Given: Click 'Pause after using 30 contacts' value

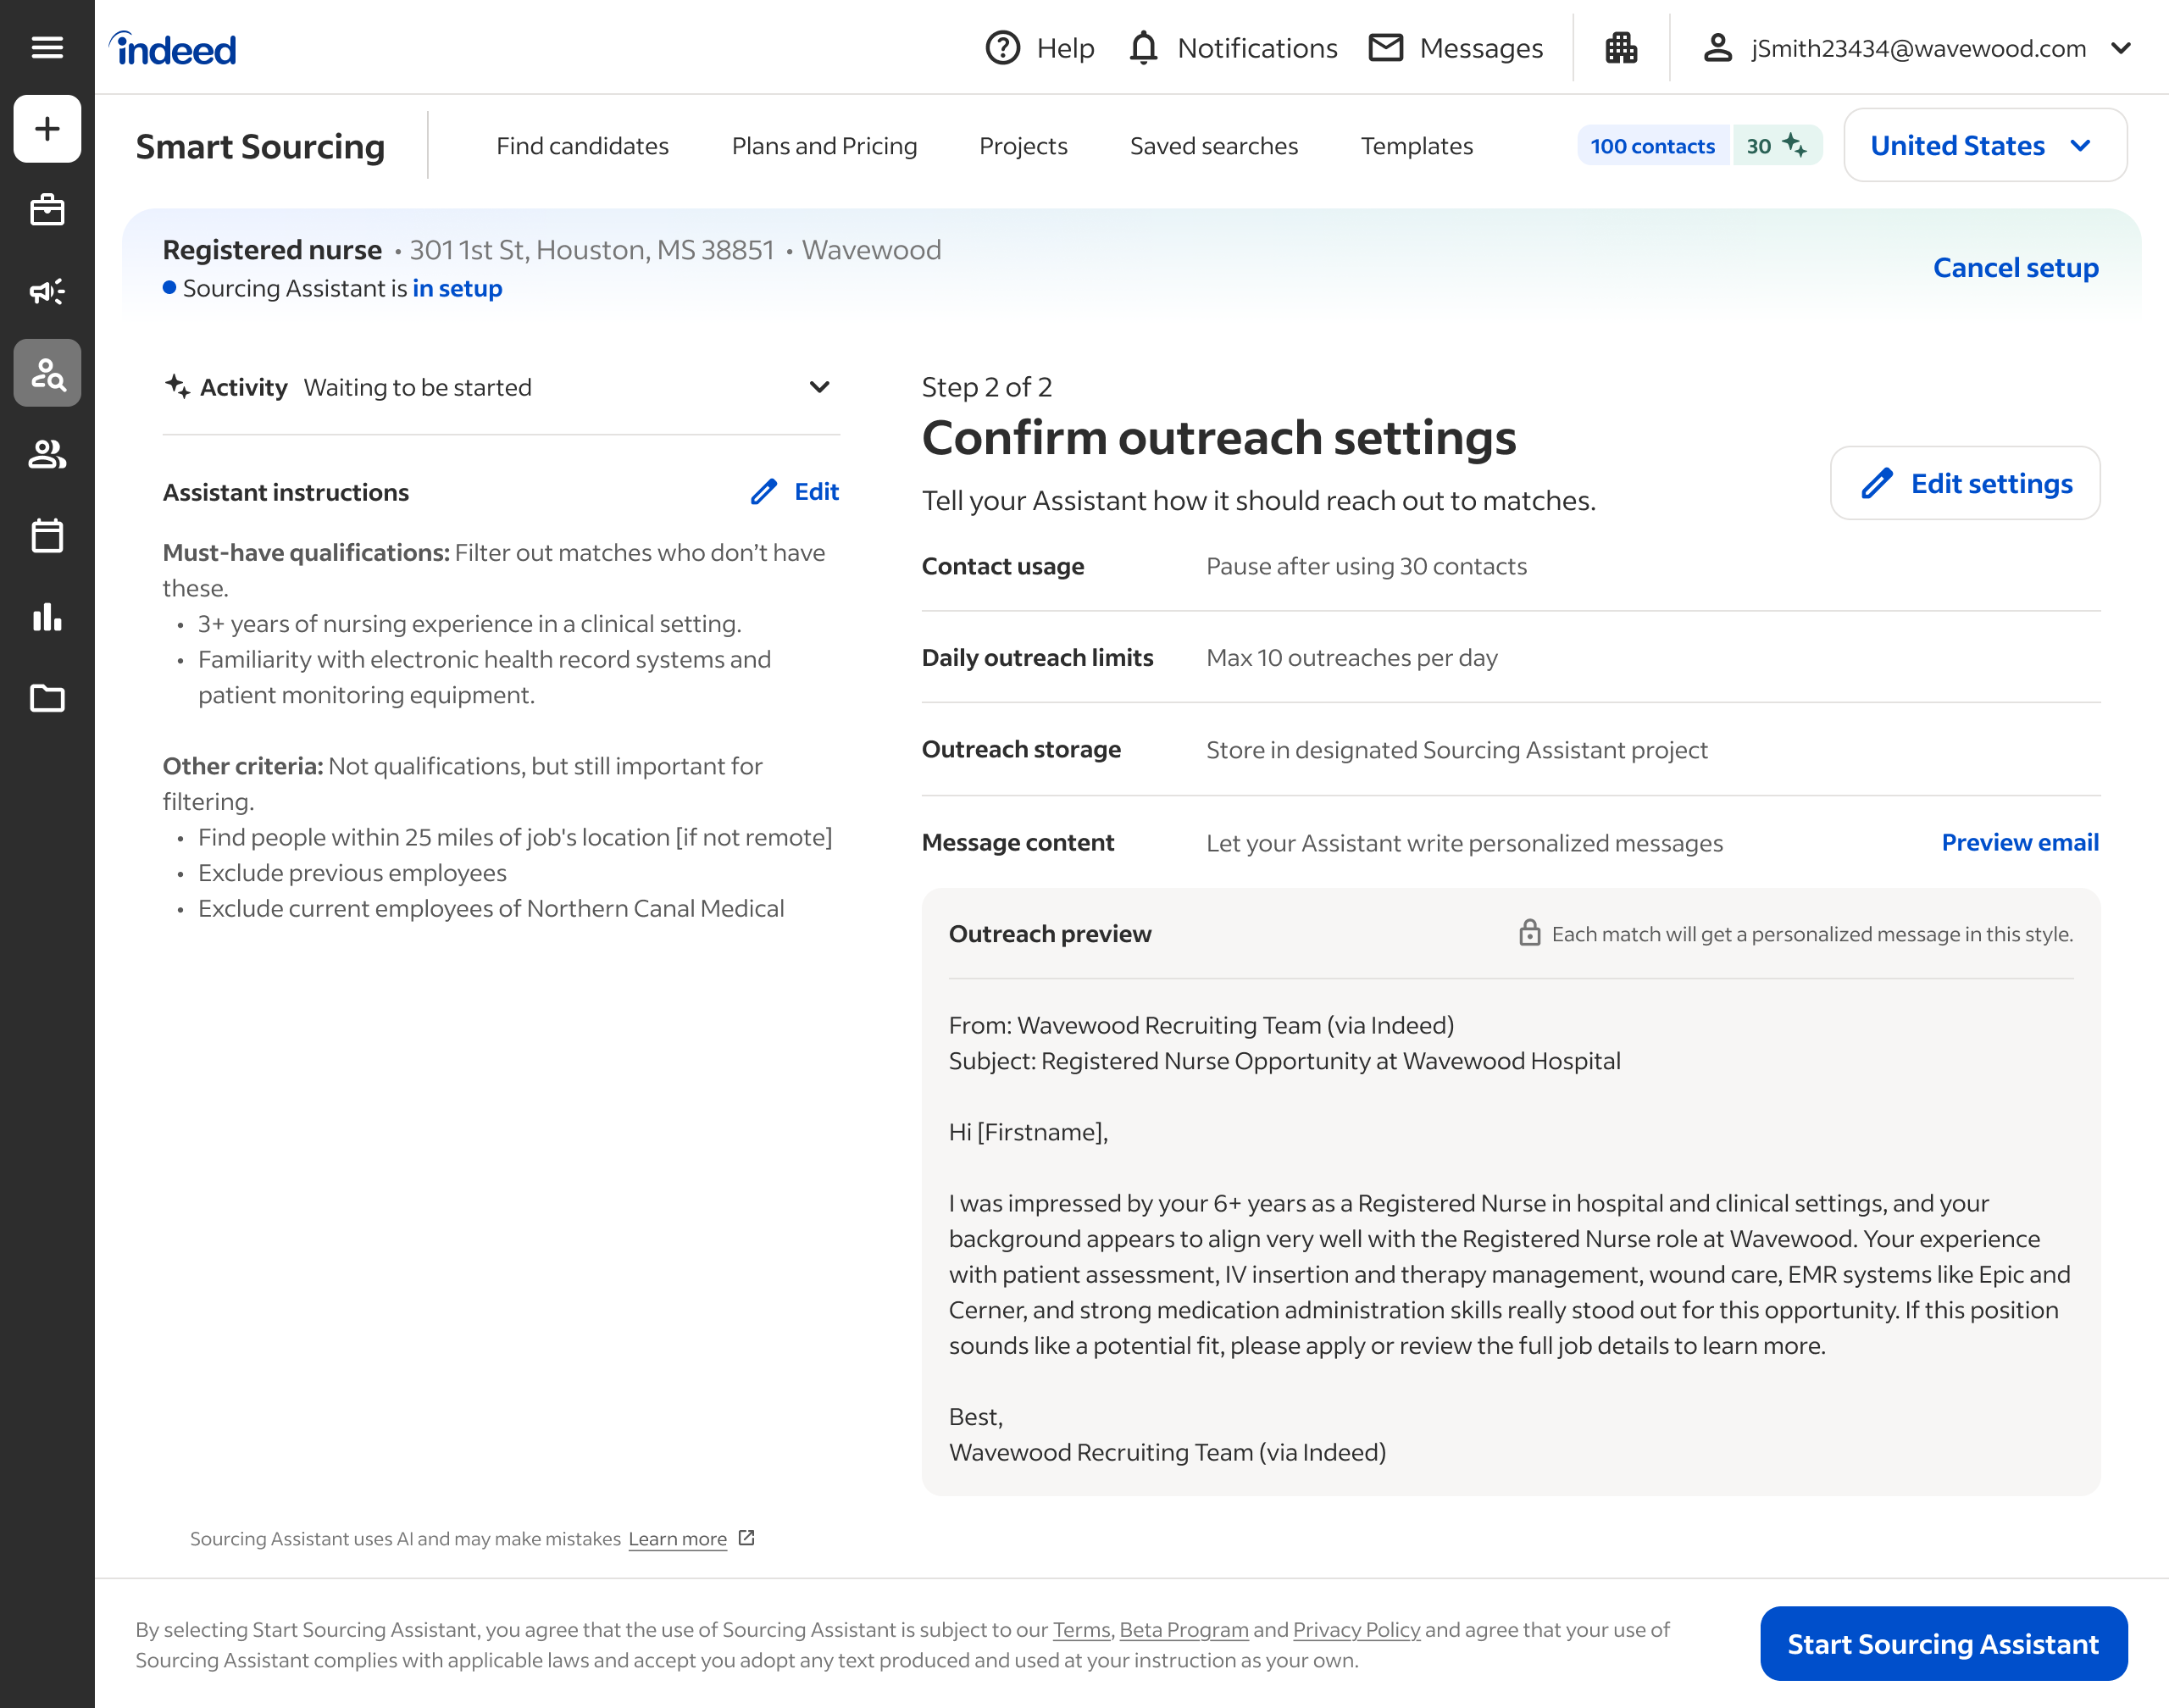Looking at the screenshot, I should pyautogui.click(x=1366, y=566).
